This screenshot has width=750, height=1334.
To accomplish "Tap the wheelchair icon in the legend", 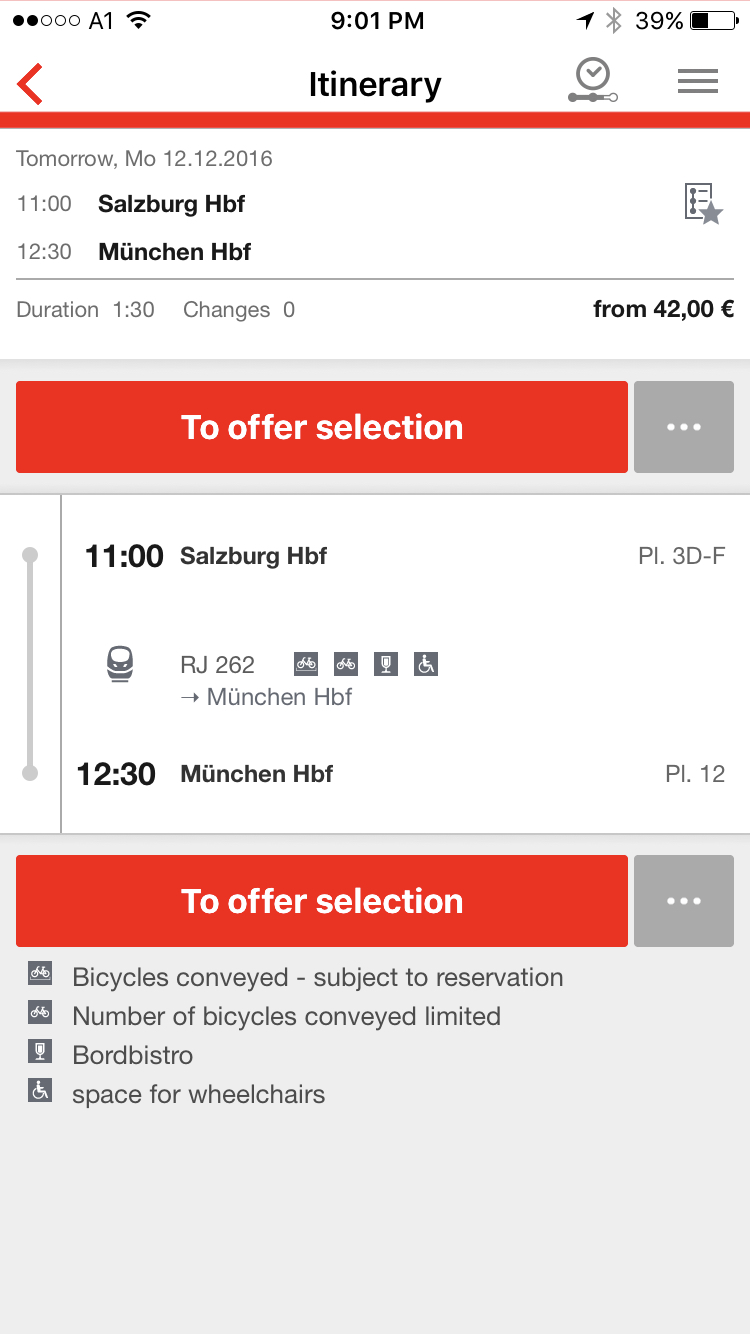I will (40, 1091).
